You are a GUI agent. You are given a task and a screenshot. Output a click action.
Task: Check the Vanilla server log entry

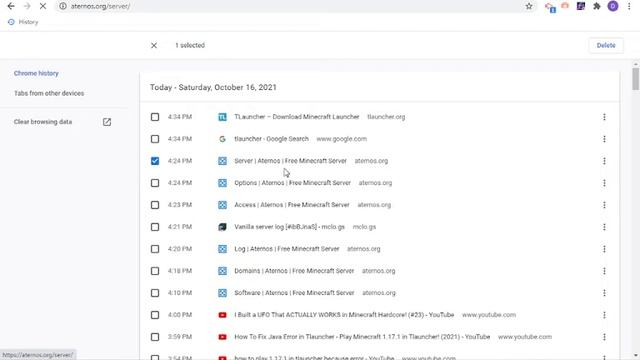[155, 227]
